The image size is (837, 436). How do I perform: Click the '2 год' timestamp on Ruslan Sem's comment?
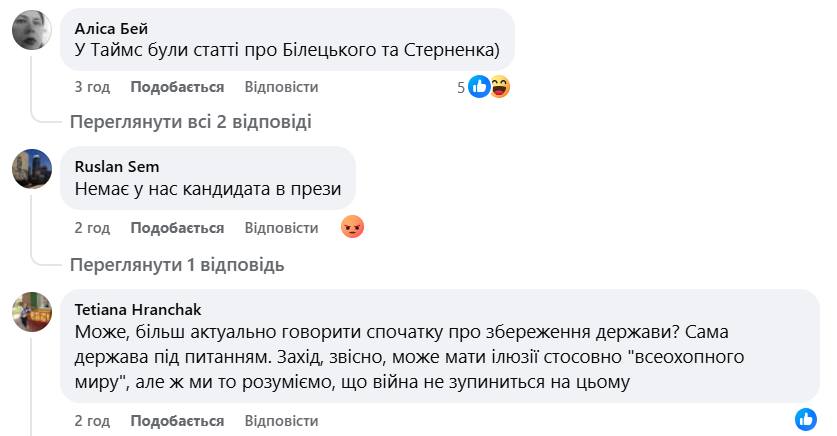point(92,228)
